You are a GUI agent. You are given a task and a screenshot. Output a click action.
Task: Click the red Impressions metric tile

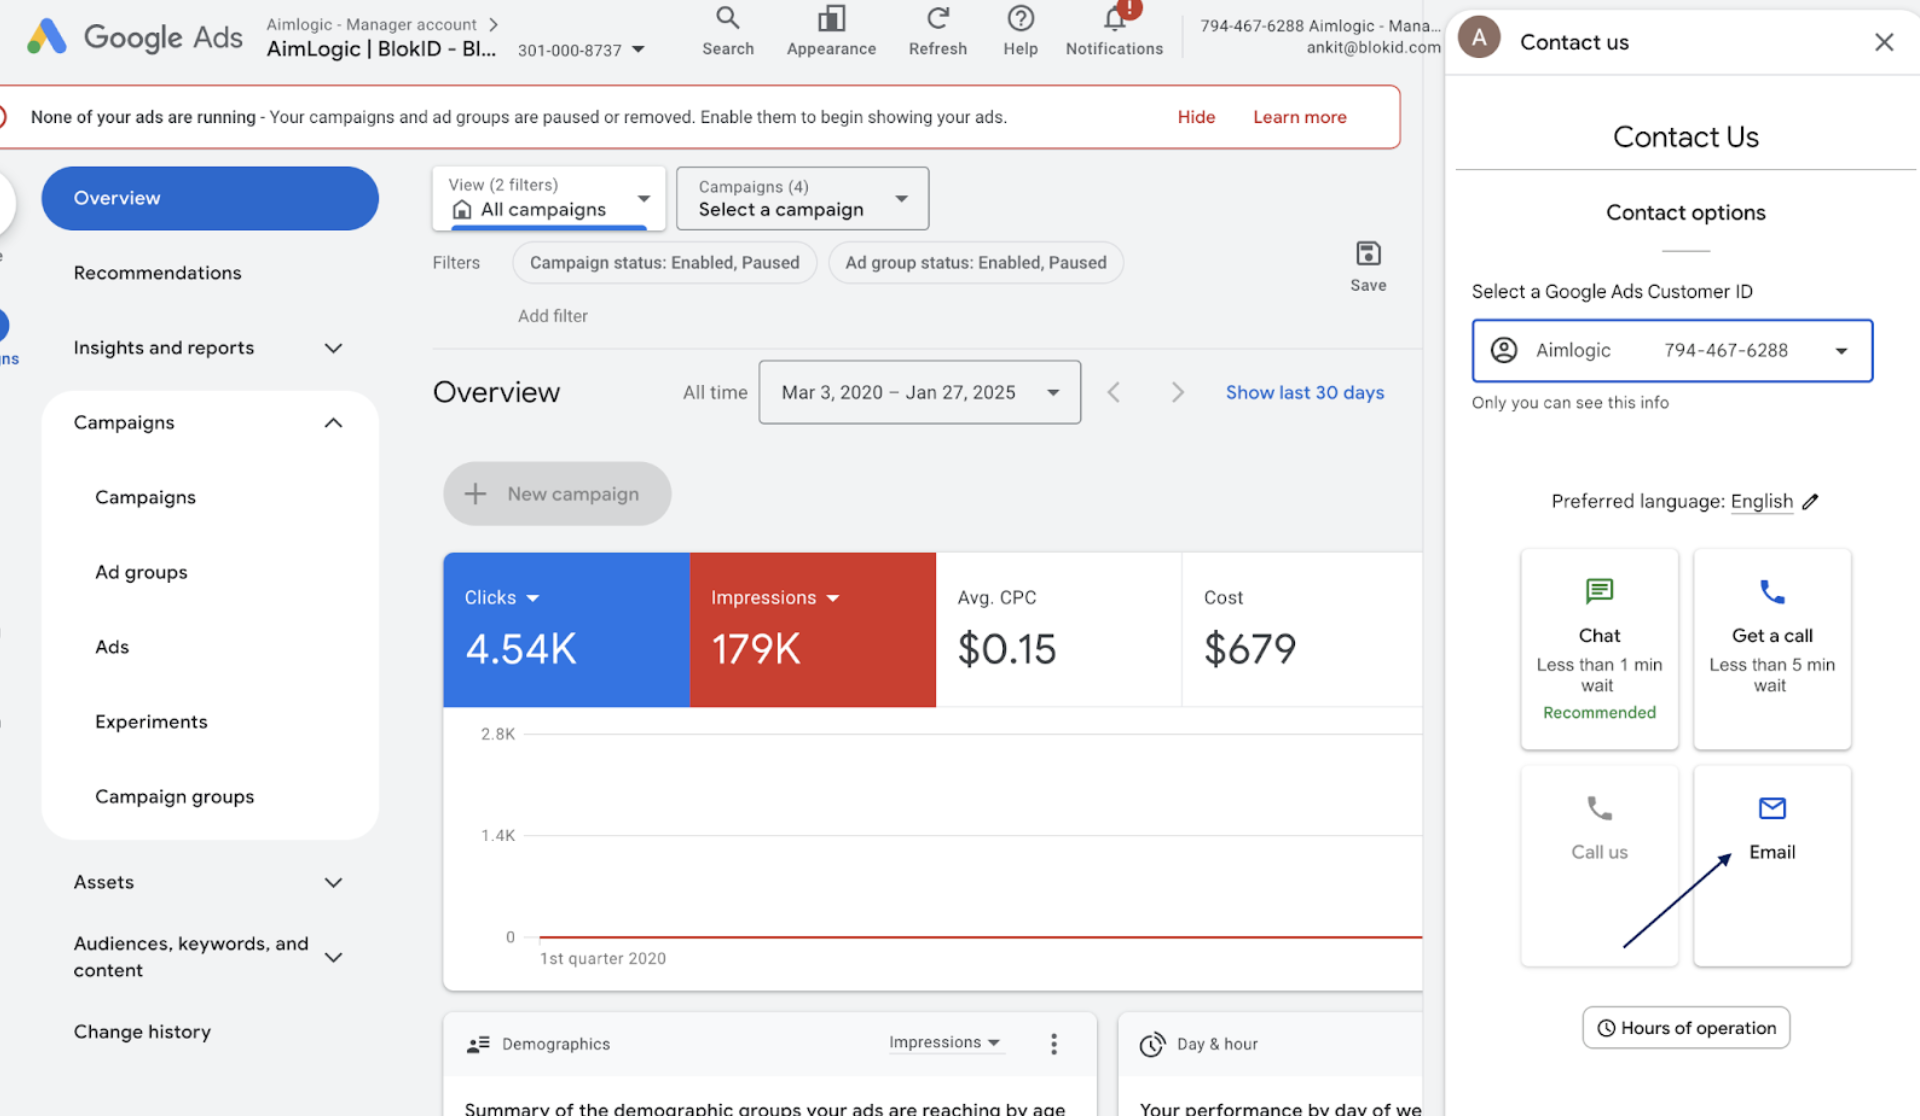[x=812, y=630]
